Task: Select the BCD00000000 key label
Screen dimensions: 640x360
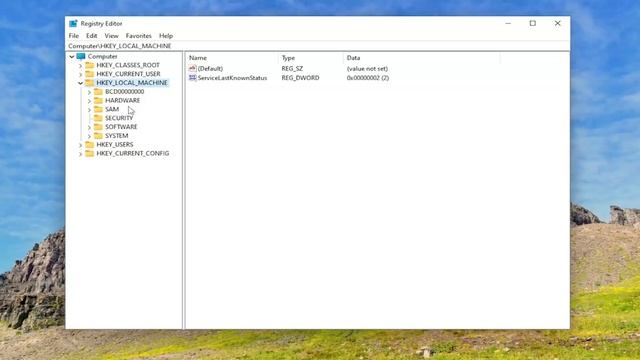Action: pos(124,92)
